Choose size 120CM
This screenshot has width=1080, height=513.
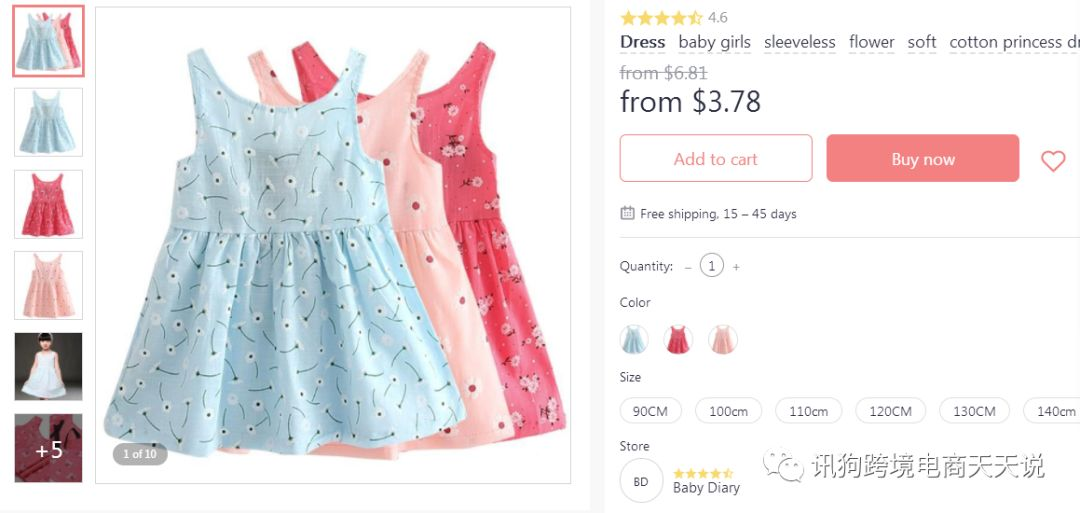891,411
